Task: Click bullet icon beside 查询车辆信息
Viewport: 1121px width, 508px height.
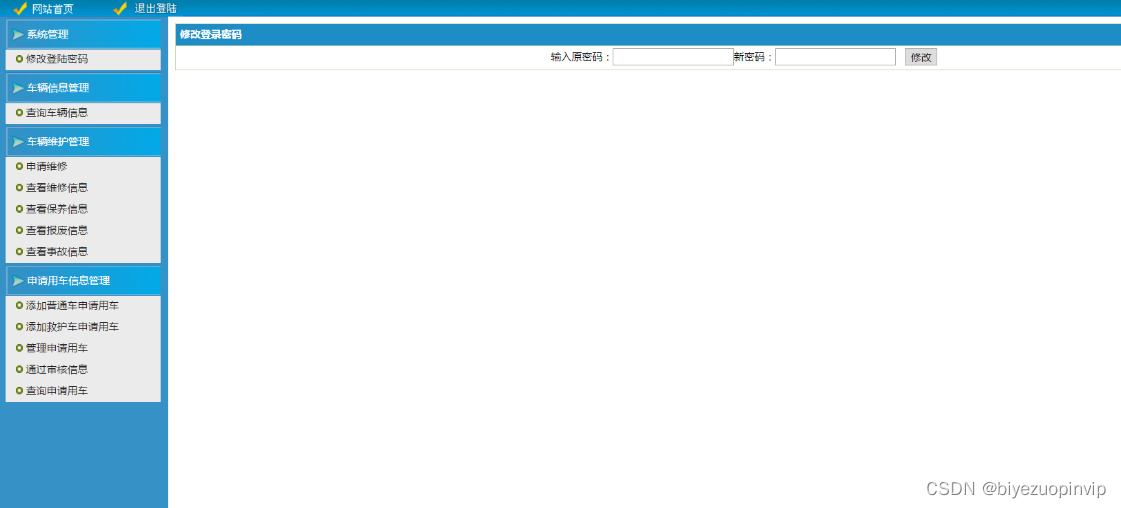Action: [x=19, y=113]
